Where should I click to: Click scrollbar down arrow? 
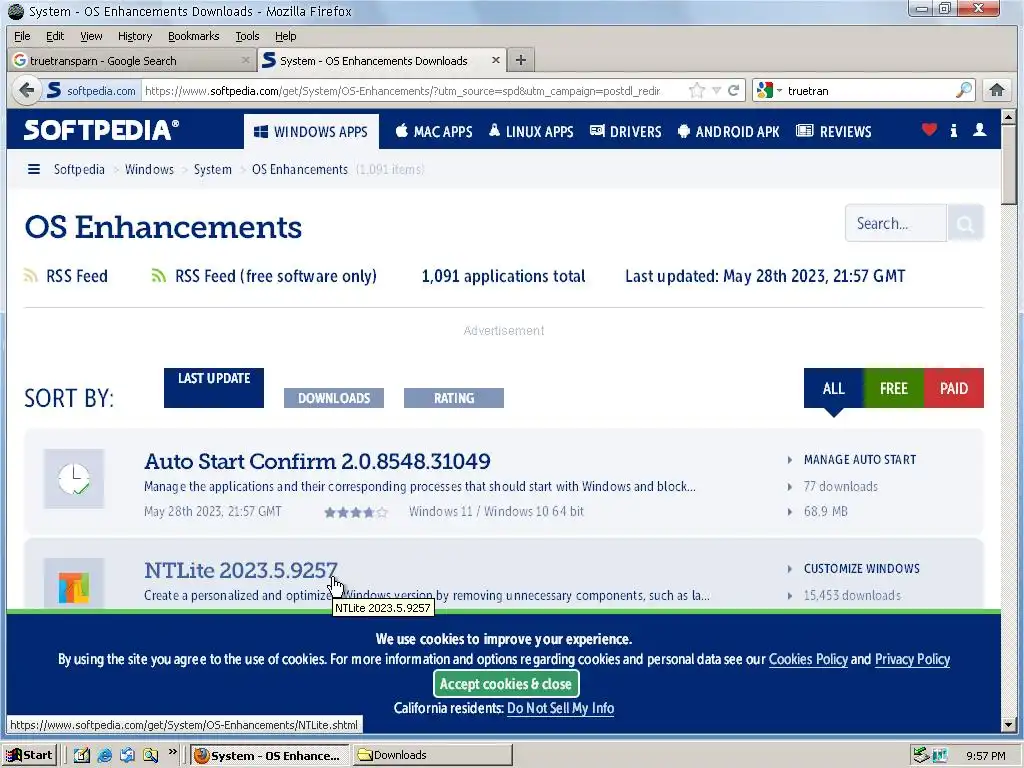pos(1008,725)
